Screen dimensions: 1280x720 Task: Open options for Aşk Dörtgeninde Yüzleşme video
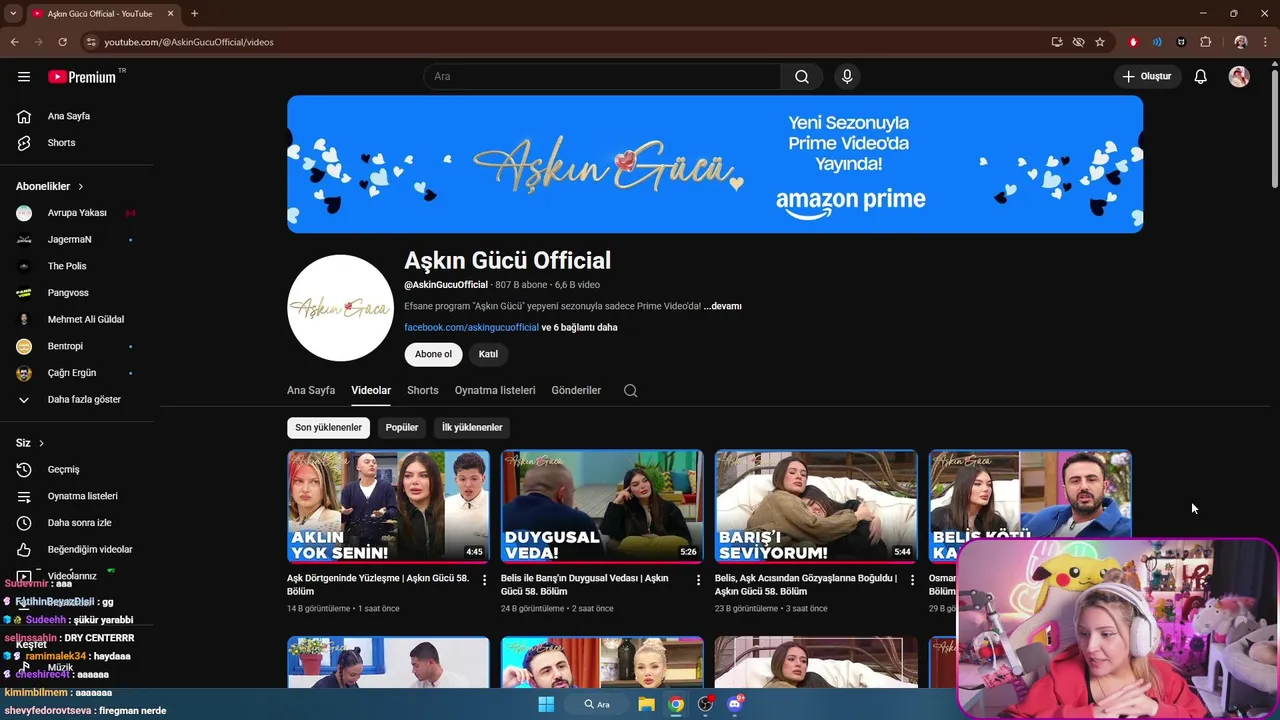tap(485, 580)
